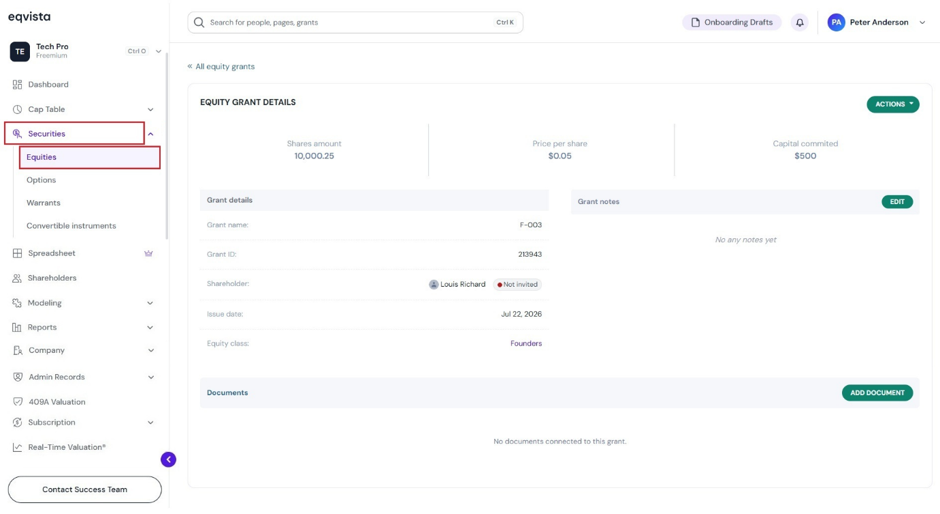
Task: Click the Company building icon
Action: point(17,350)
